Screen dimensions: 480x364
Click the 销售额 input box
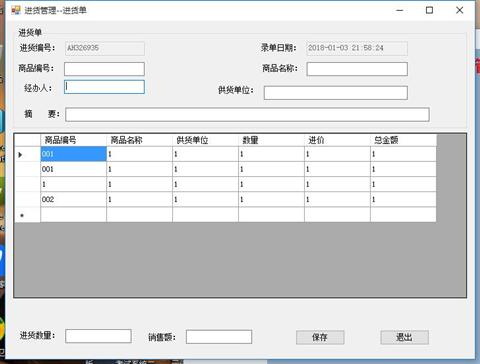(x=219, y=337)
